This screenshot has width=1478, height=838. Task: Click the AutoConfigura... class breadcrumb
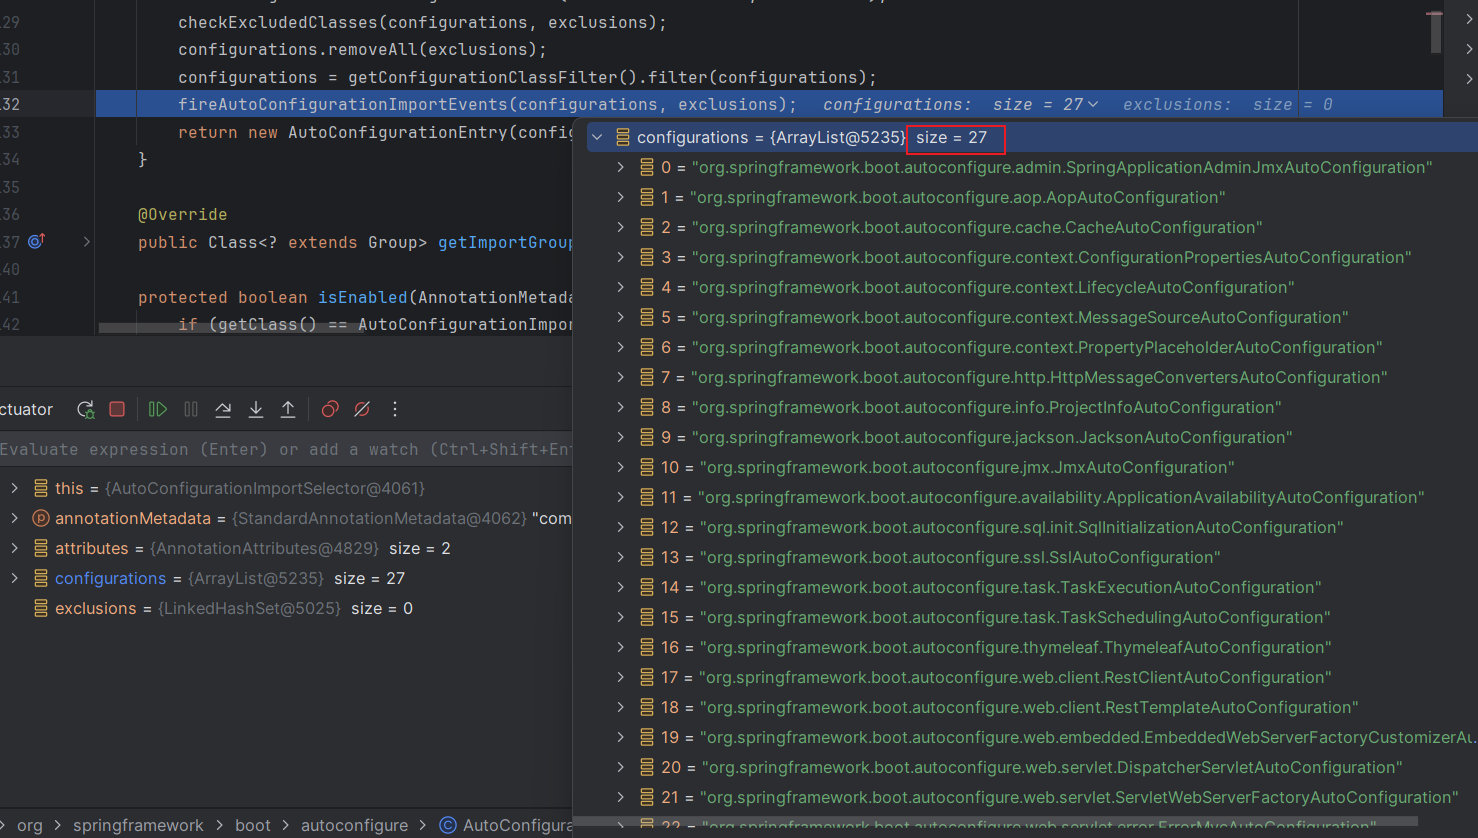tap(507, 825)
